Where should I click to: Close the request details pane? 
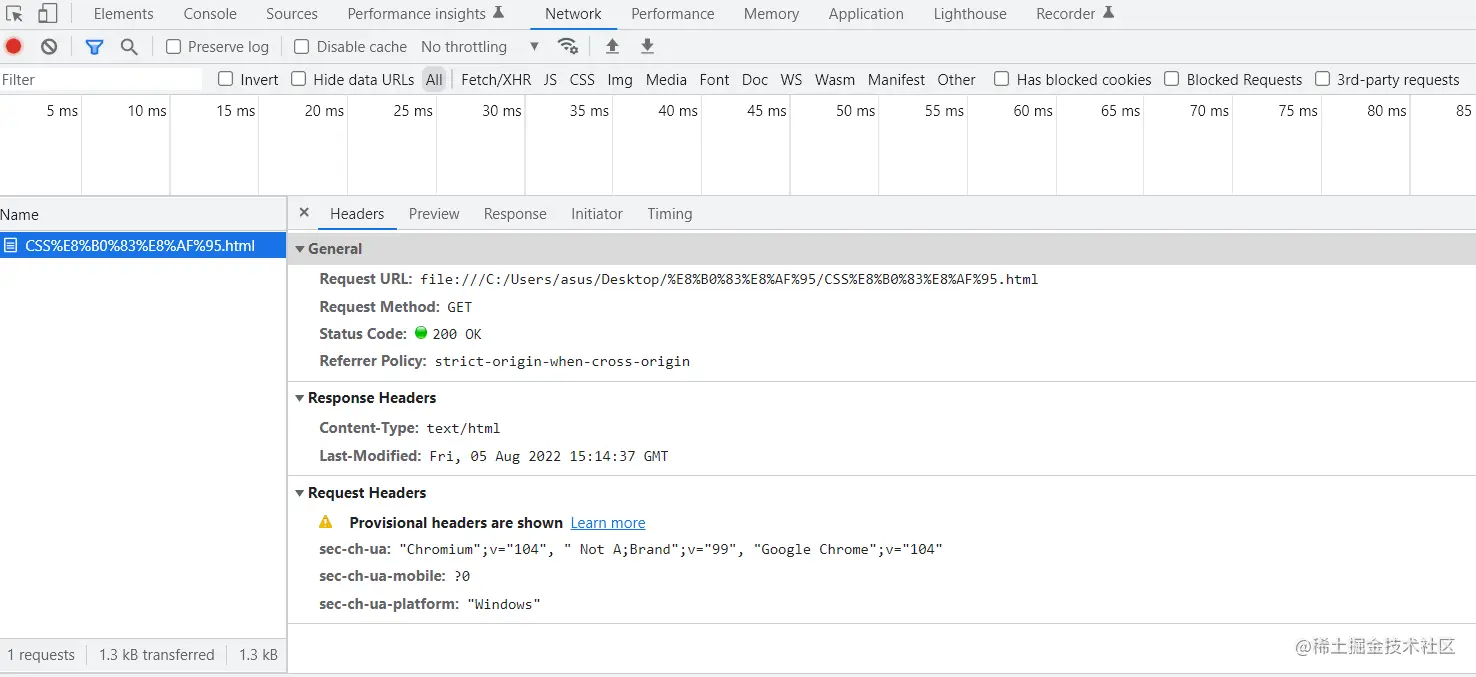point(304,213)
